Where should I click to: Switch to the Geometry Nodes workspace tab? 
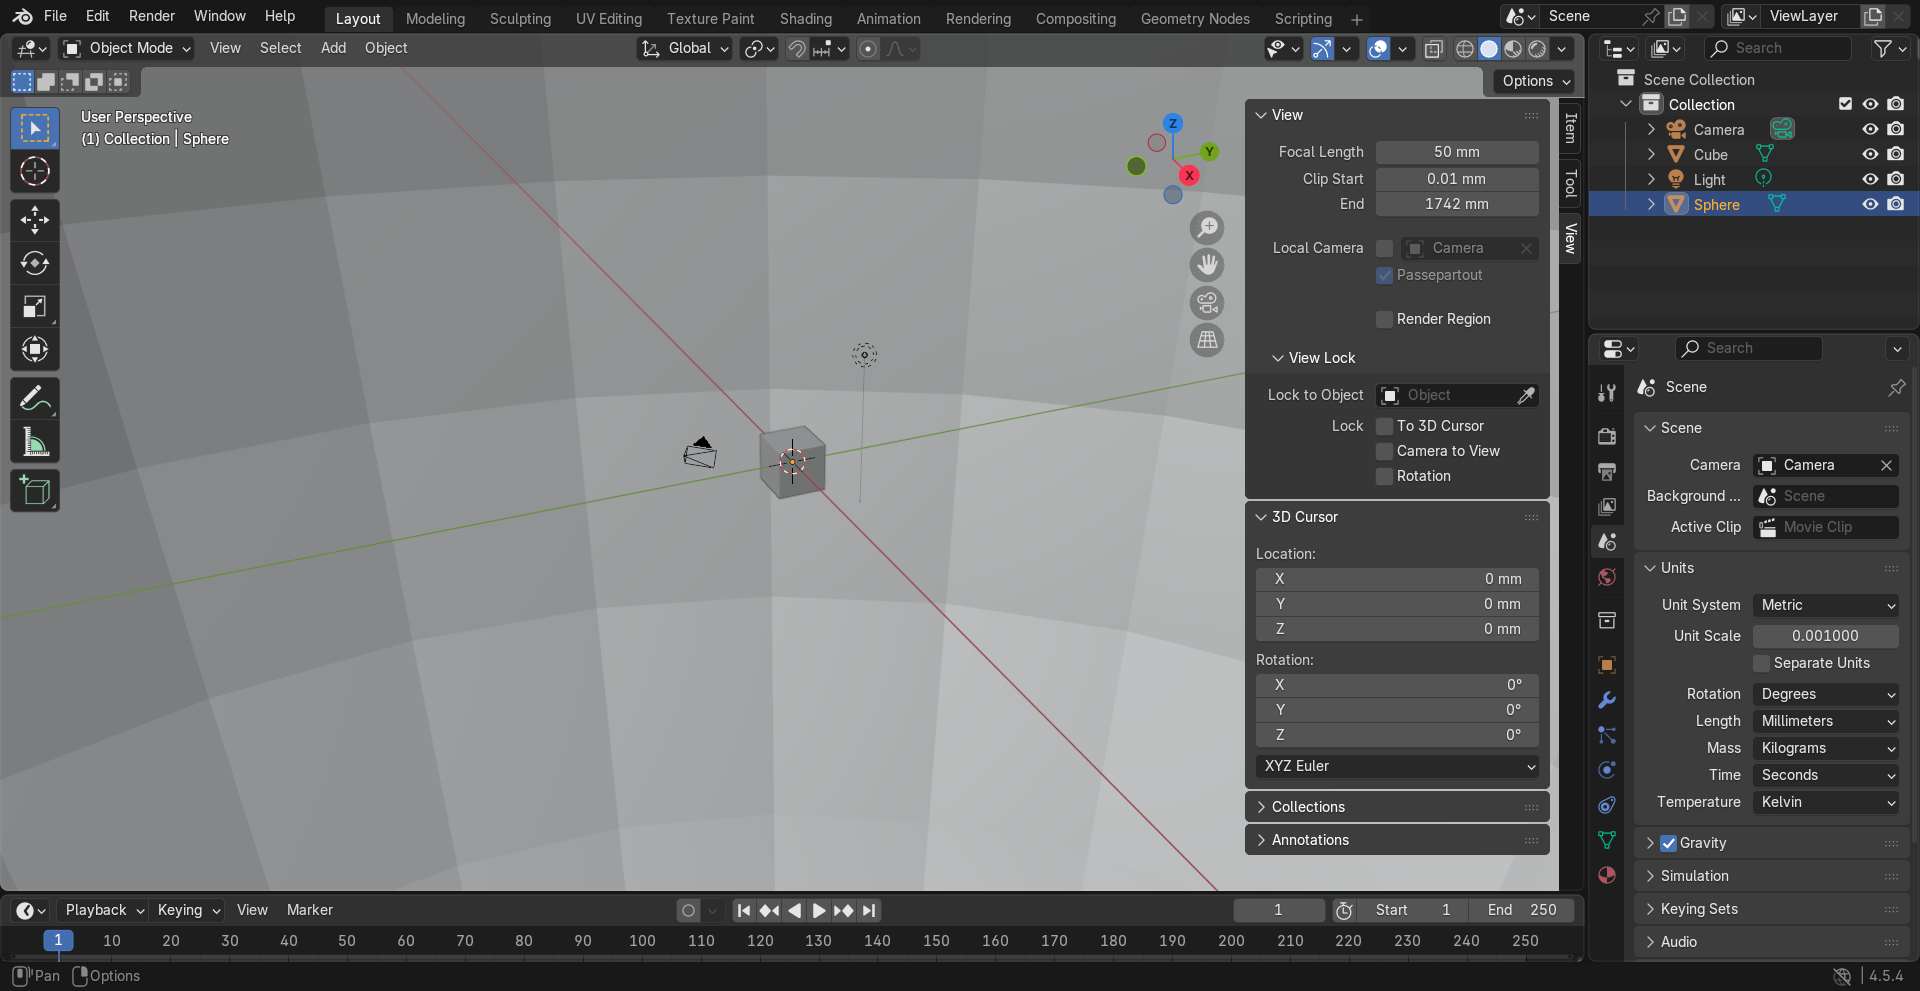coord(1195,19)
